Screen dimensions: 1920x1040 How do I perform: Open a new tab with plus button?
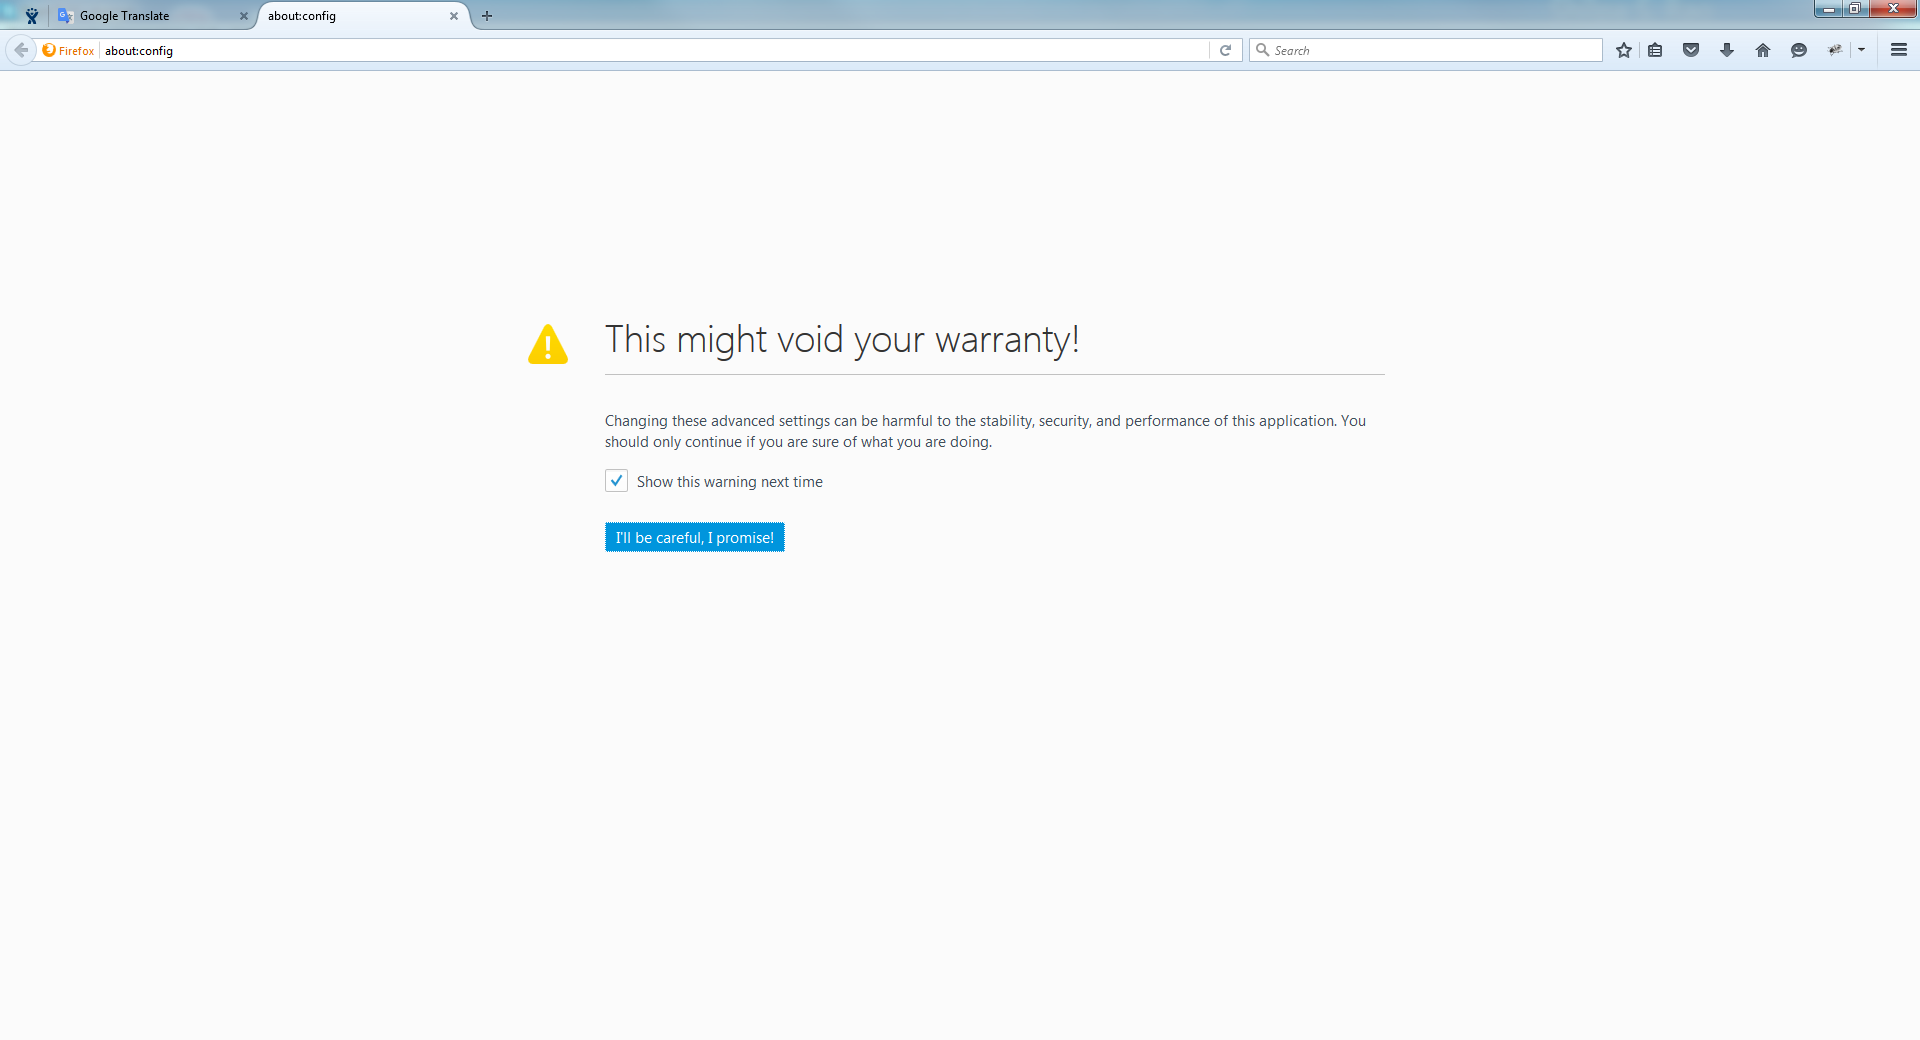tap(487, 16)
